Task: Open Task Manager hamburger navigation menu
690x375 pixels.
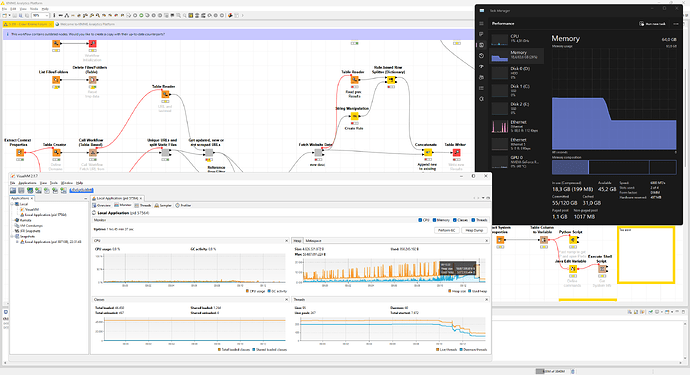Action: [x=481, y=23]
